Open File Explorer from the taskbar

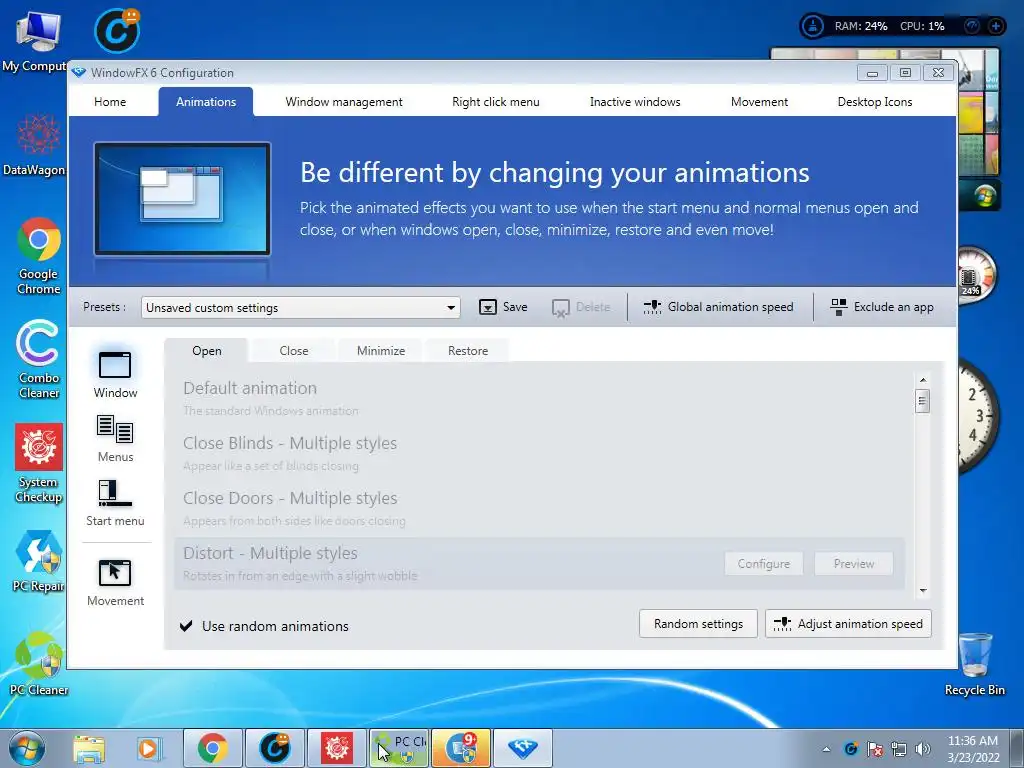pos(89,748)
